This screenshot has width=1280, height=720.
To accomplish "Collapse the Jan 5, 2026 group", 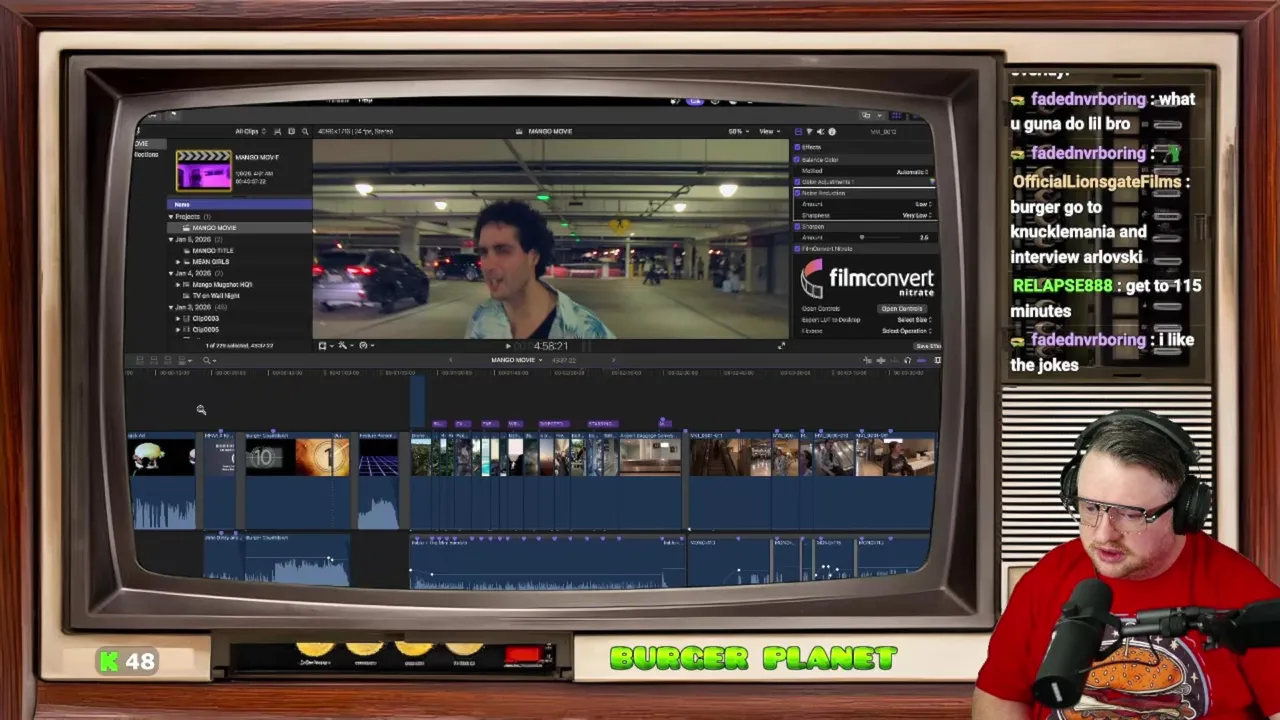I will 171,240.
